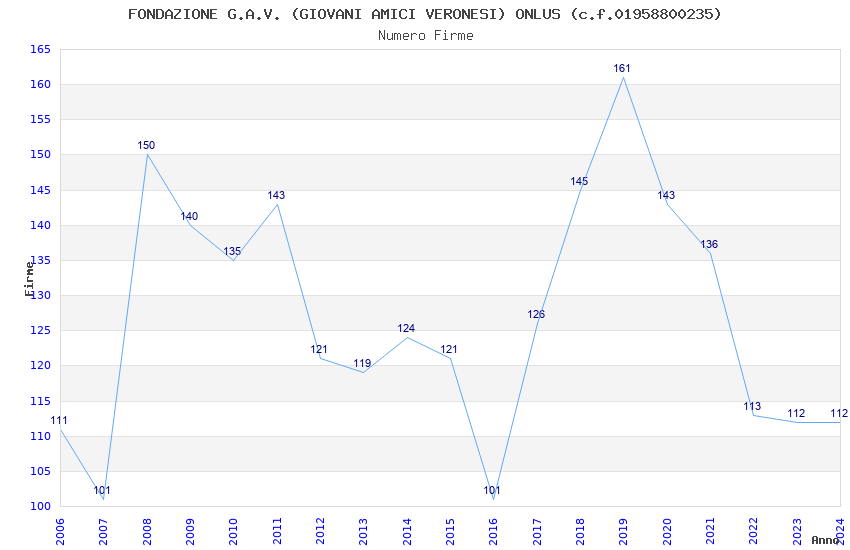The height and width of the screenshot is (550, 850).
Task: Click the 2007 year tick label
Action: pos(103,531)
